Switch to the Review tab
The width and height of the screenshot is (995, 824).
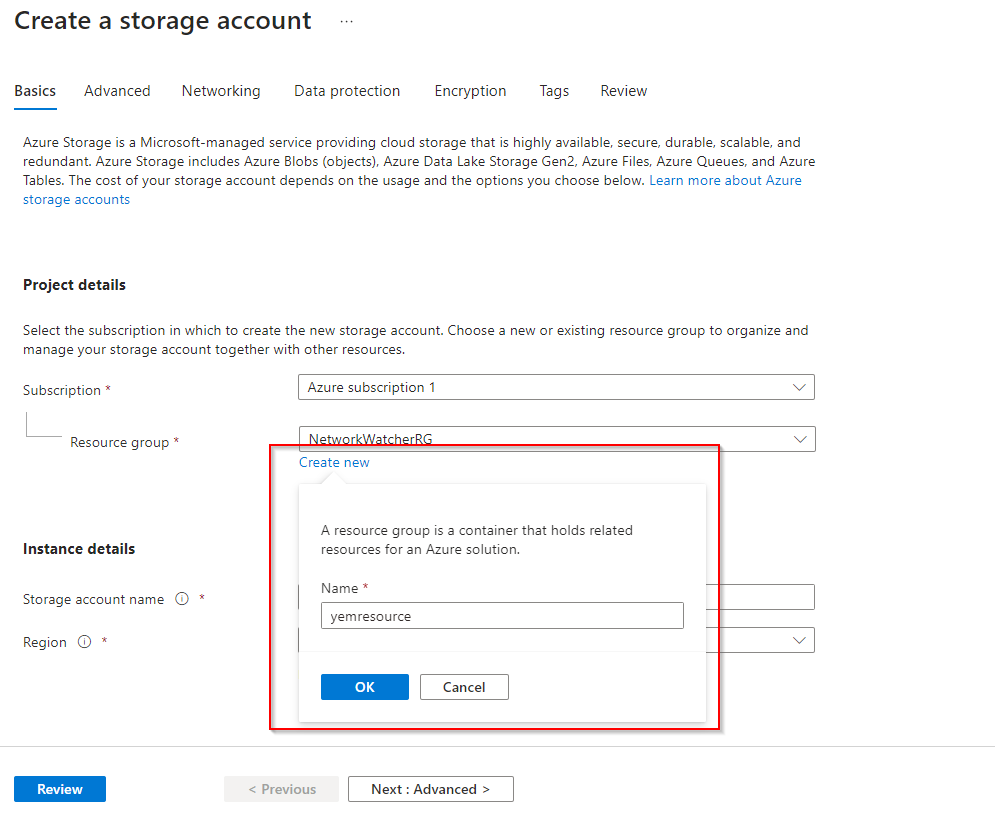624,91
